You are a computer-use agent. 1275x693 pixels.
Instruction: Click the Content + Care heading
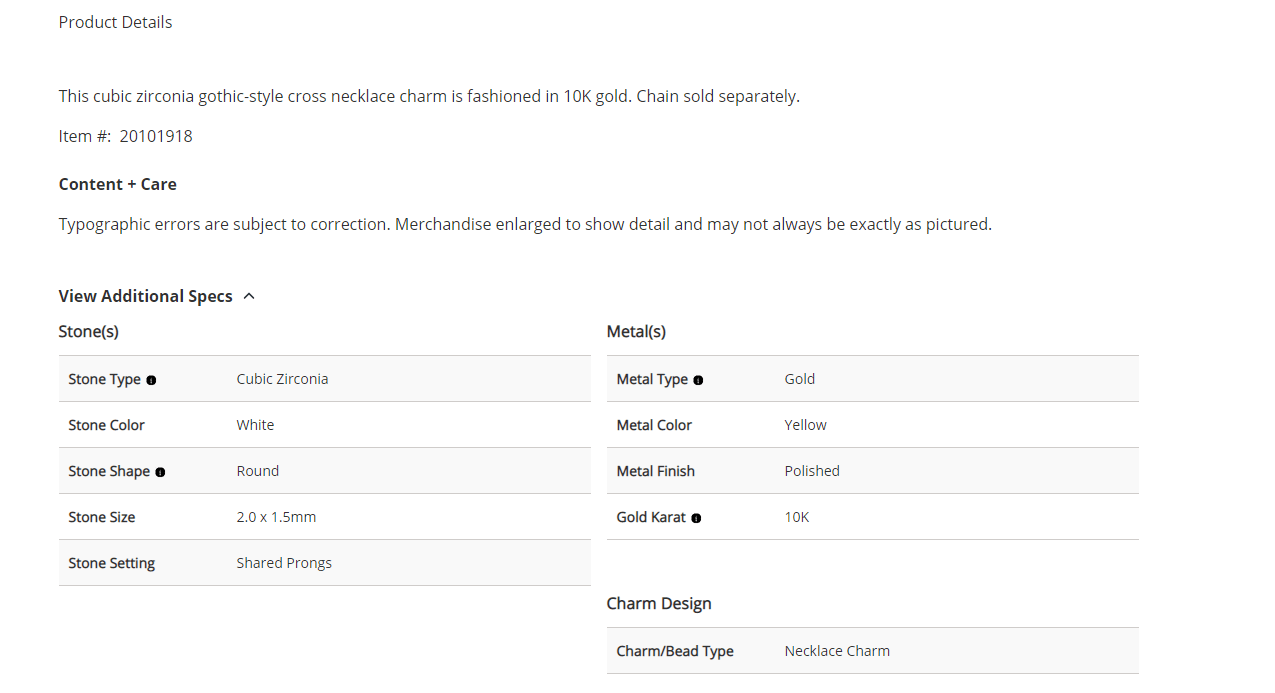[x=117, y=184]
